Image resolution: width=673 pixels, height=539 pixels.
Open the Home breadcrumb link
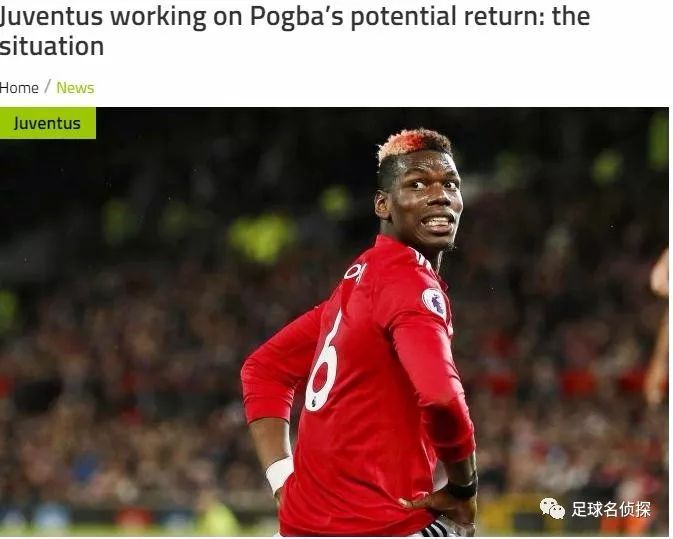[19, 88]
